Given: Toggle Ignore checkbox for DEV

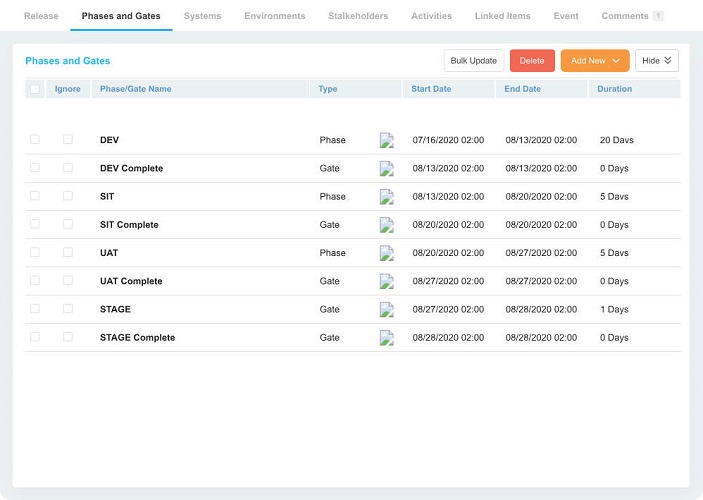Looking at the screenshot, I should (68, 139).
